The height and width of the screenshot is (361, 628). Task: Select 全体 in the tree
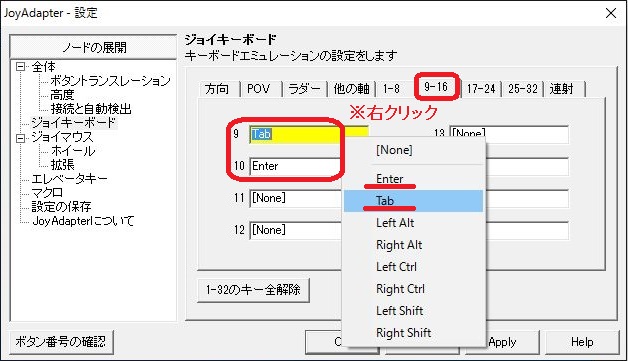[43, 67]
